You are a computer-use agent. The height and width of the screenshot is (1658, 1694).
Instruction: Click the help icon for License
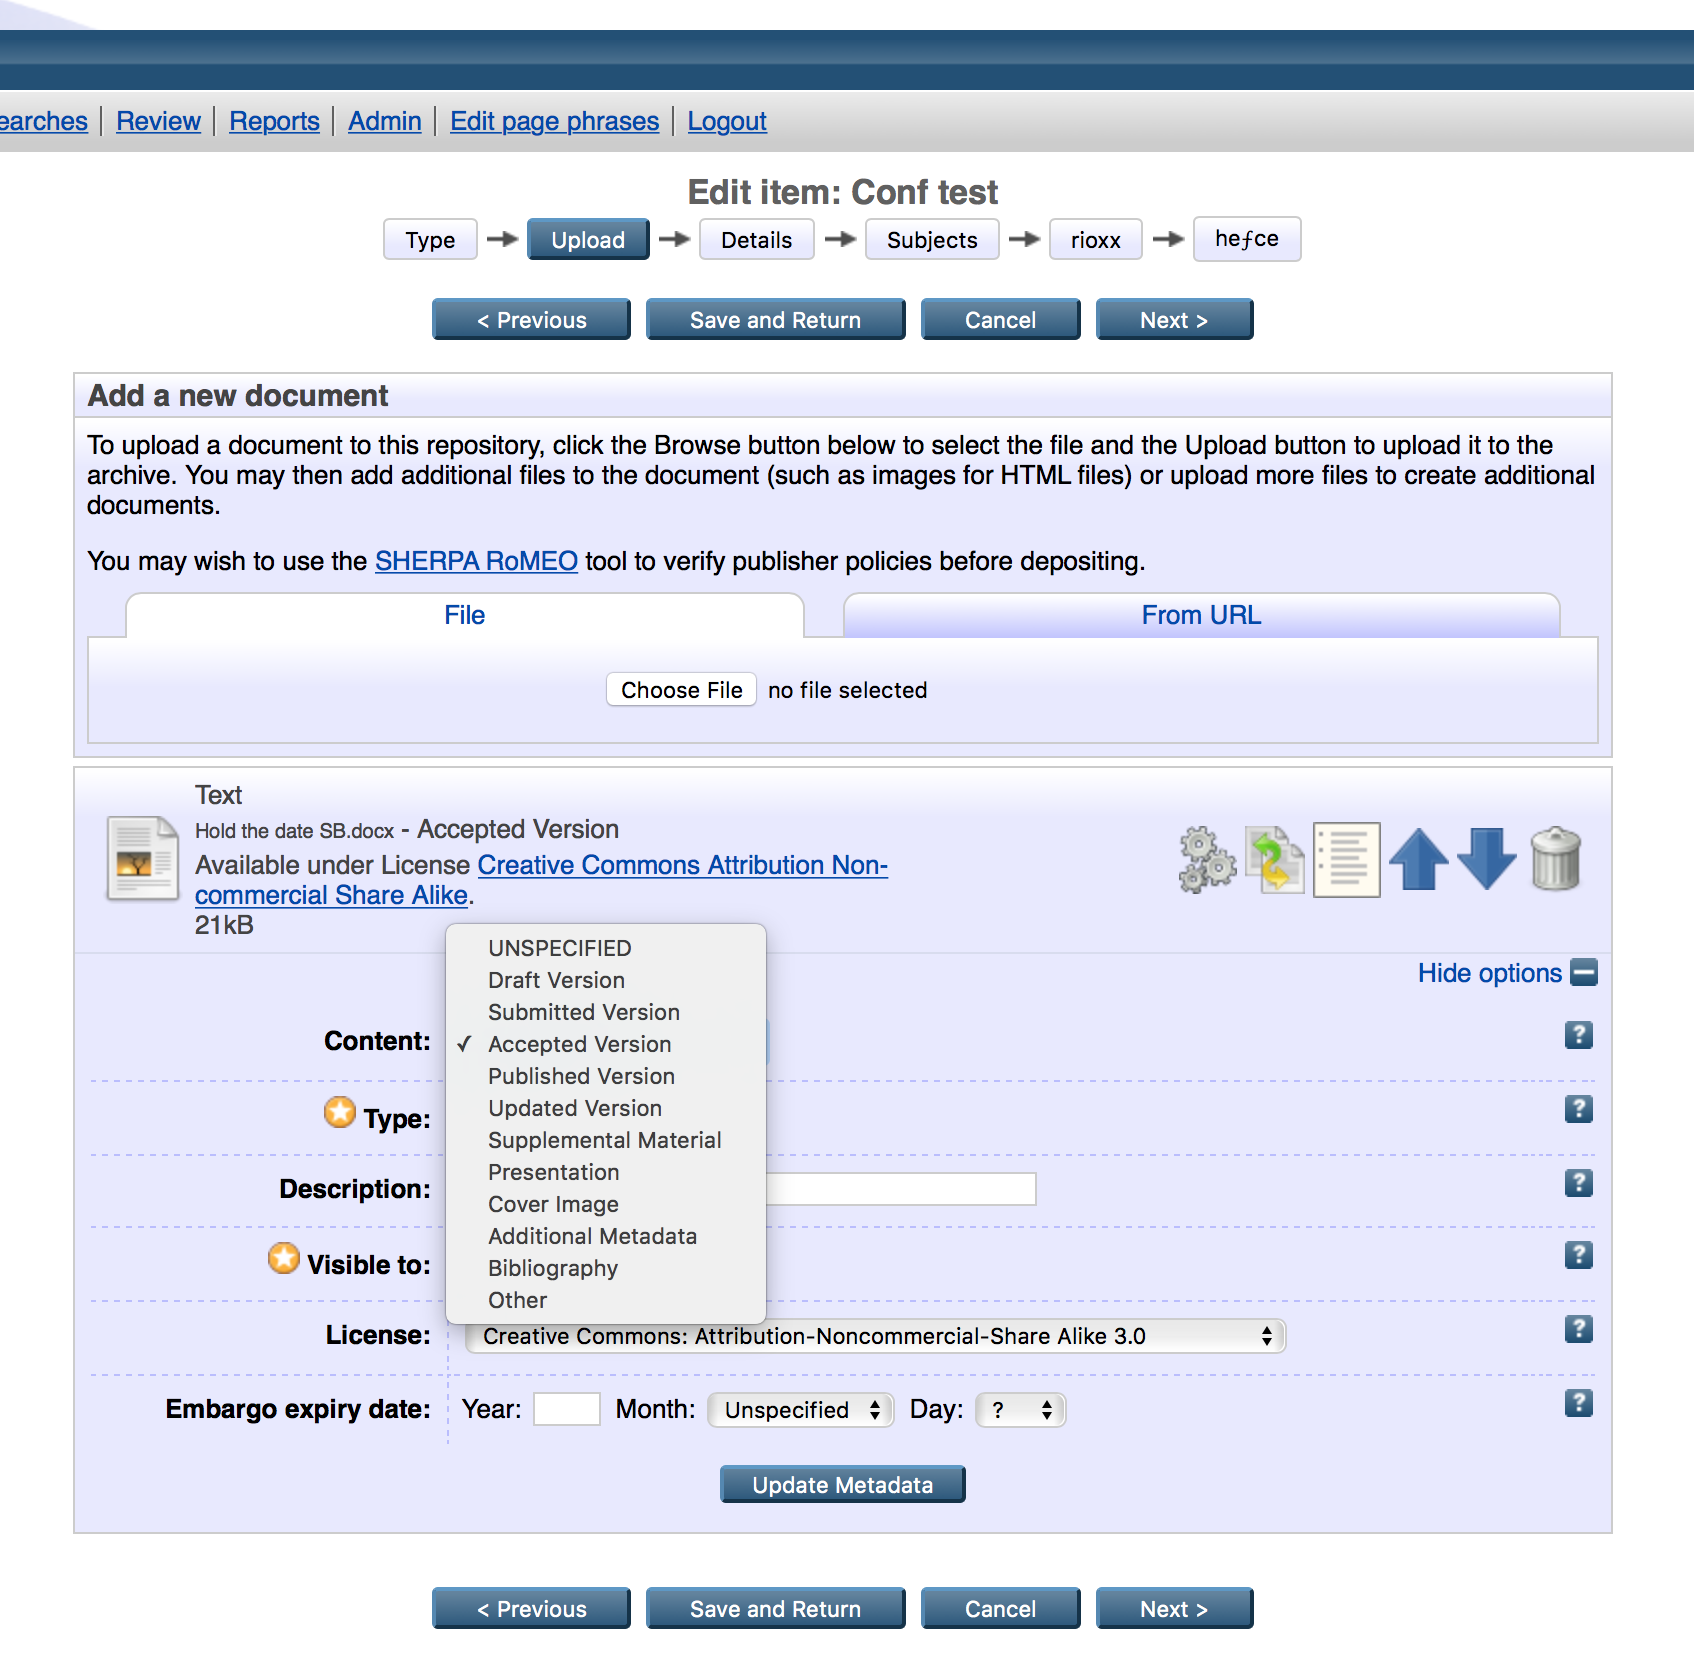(1578, 1329)
